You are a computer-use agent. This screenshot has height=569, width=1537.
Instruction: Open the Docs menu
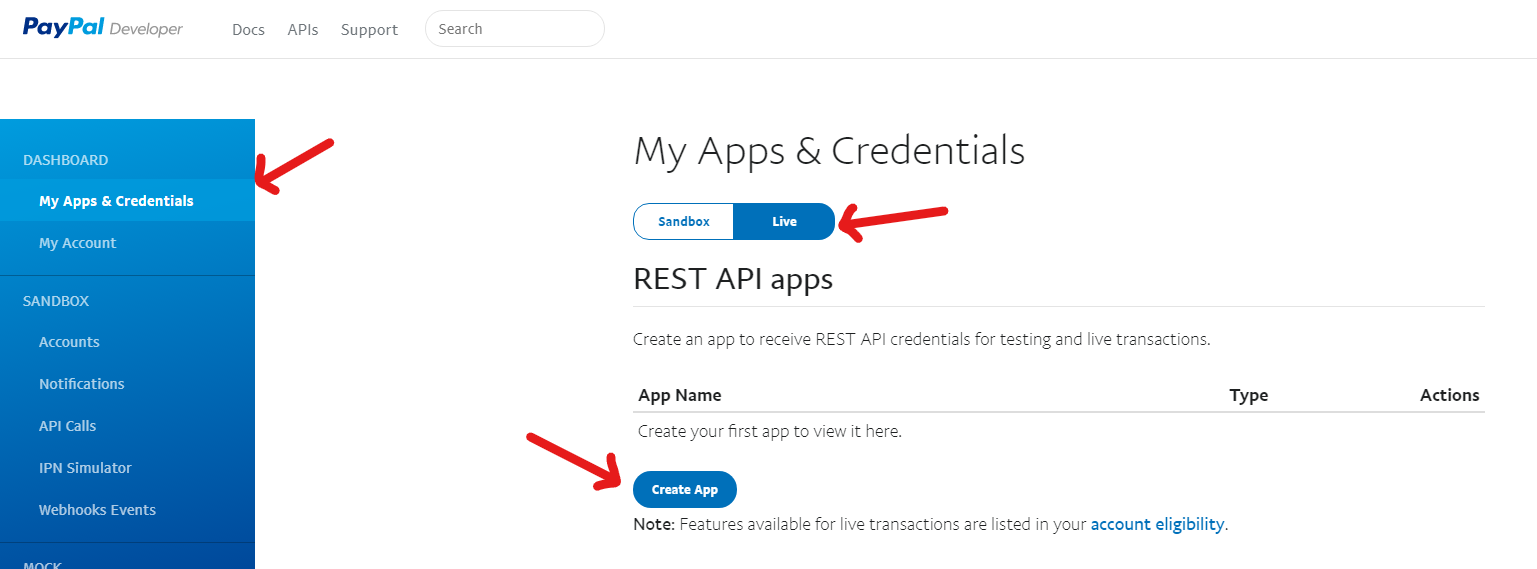coord(248,30)
